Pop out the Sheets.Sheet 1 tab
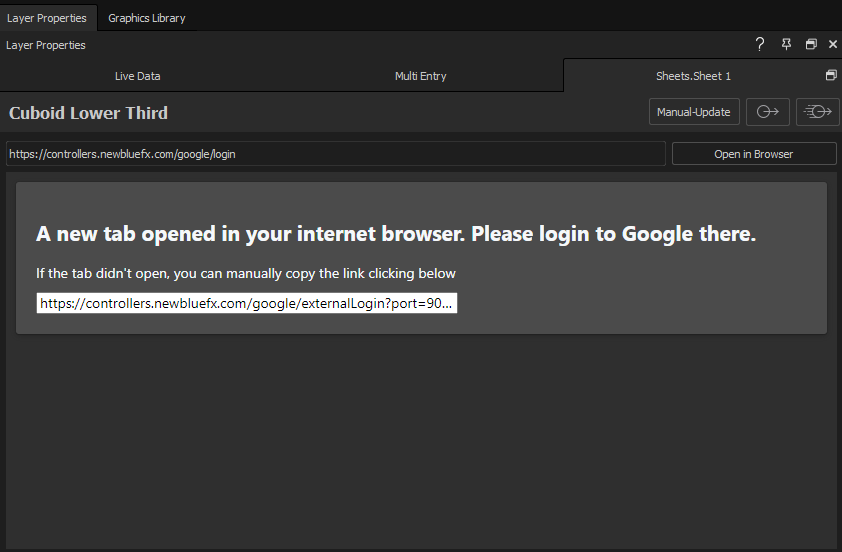The width and height of the screenshot is (842, 552). pyautogui.click(x=831, y=75)
